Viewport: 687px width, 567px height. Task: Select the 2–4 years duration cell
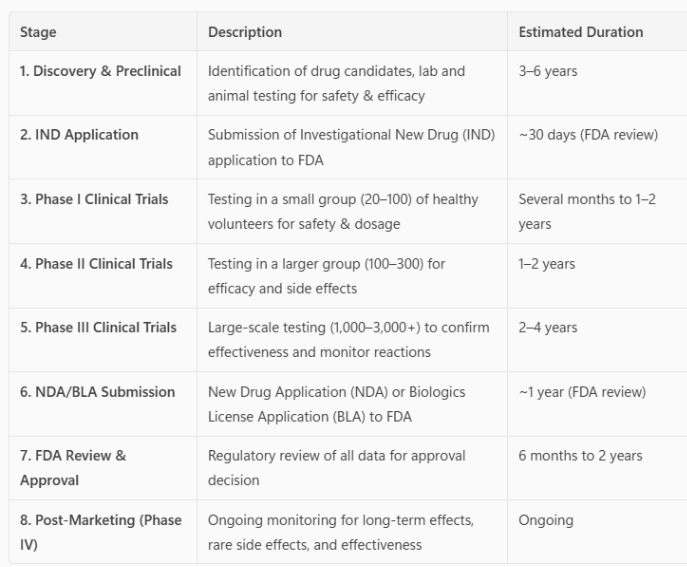[548, 327]
